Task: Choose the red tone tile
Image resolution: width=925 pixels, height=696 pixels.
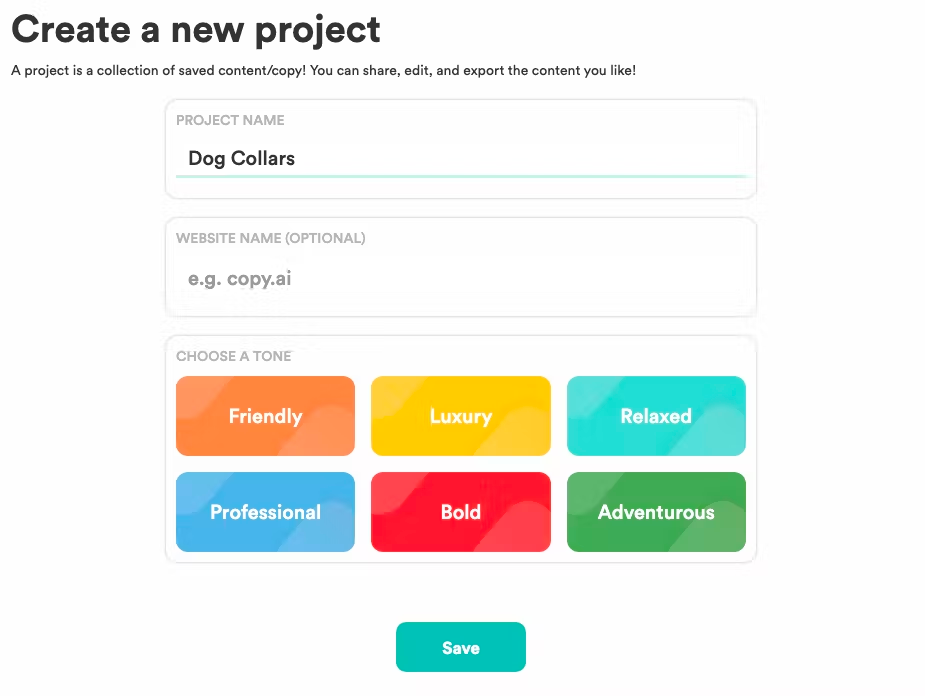Action: pos(460,512)
